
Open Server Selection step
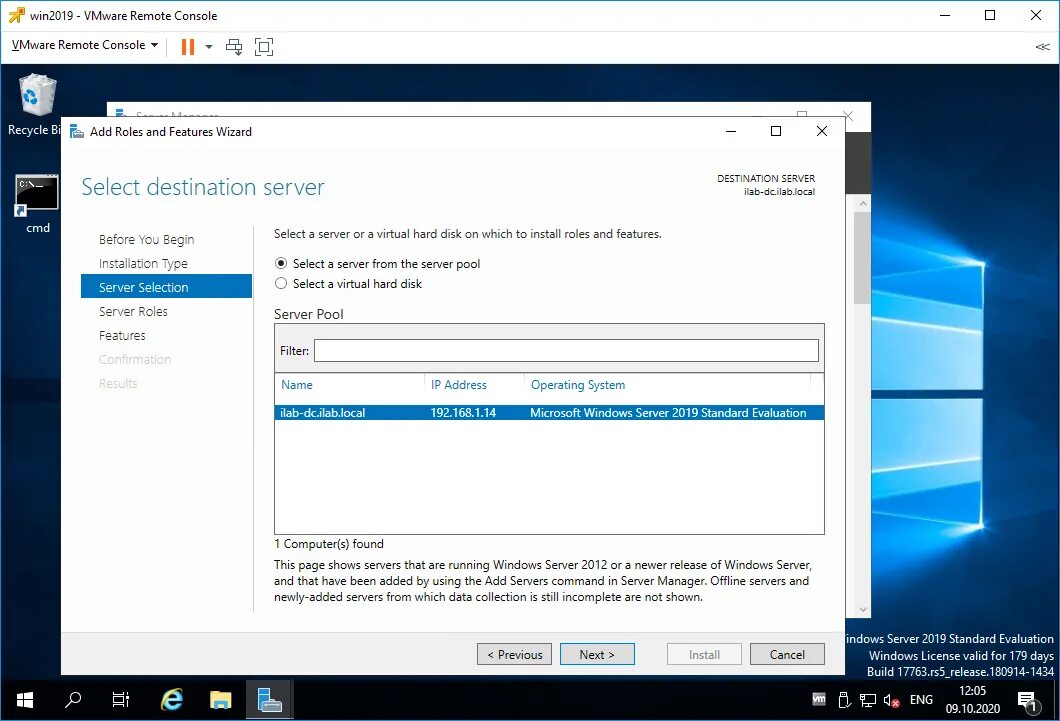pyautogui.click(x=166, y=287)
